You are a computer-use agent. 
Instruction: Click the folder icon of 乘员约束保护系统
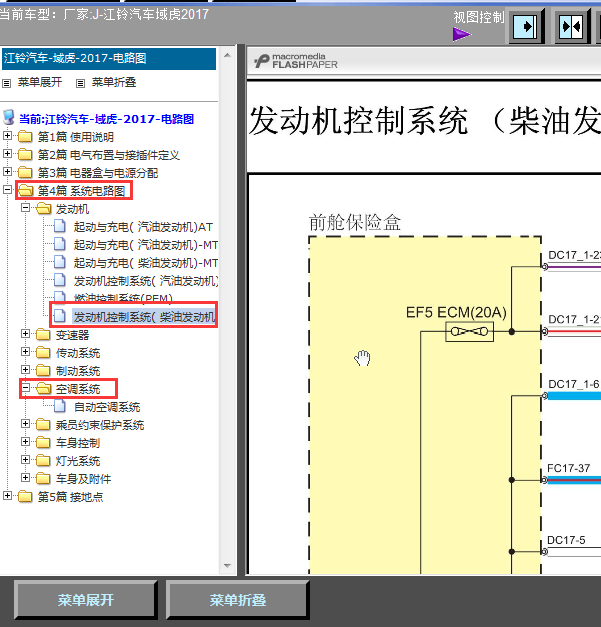[43, 424]
